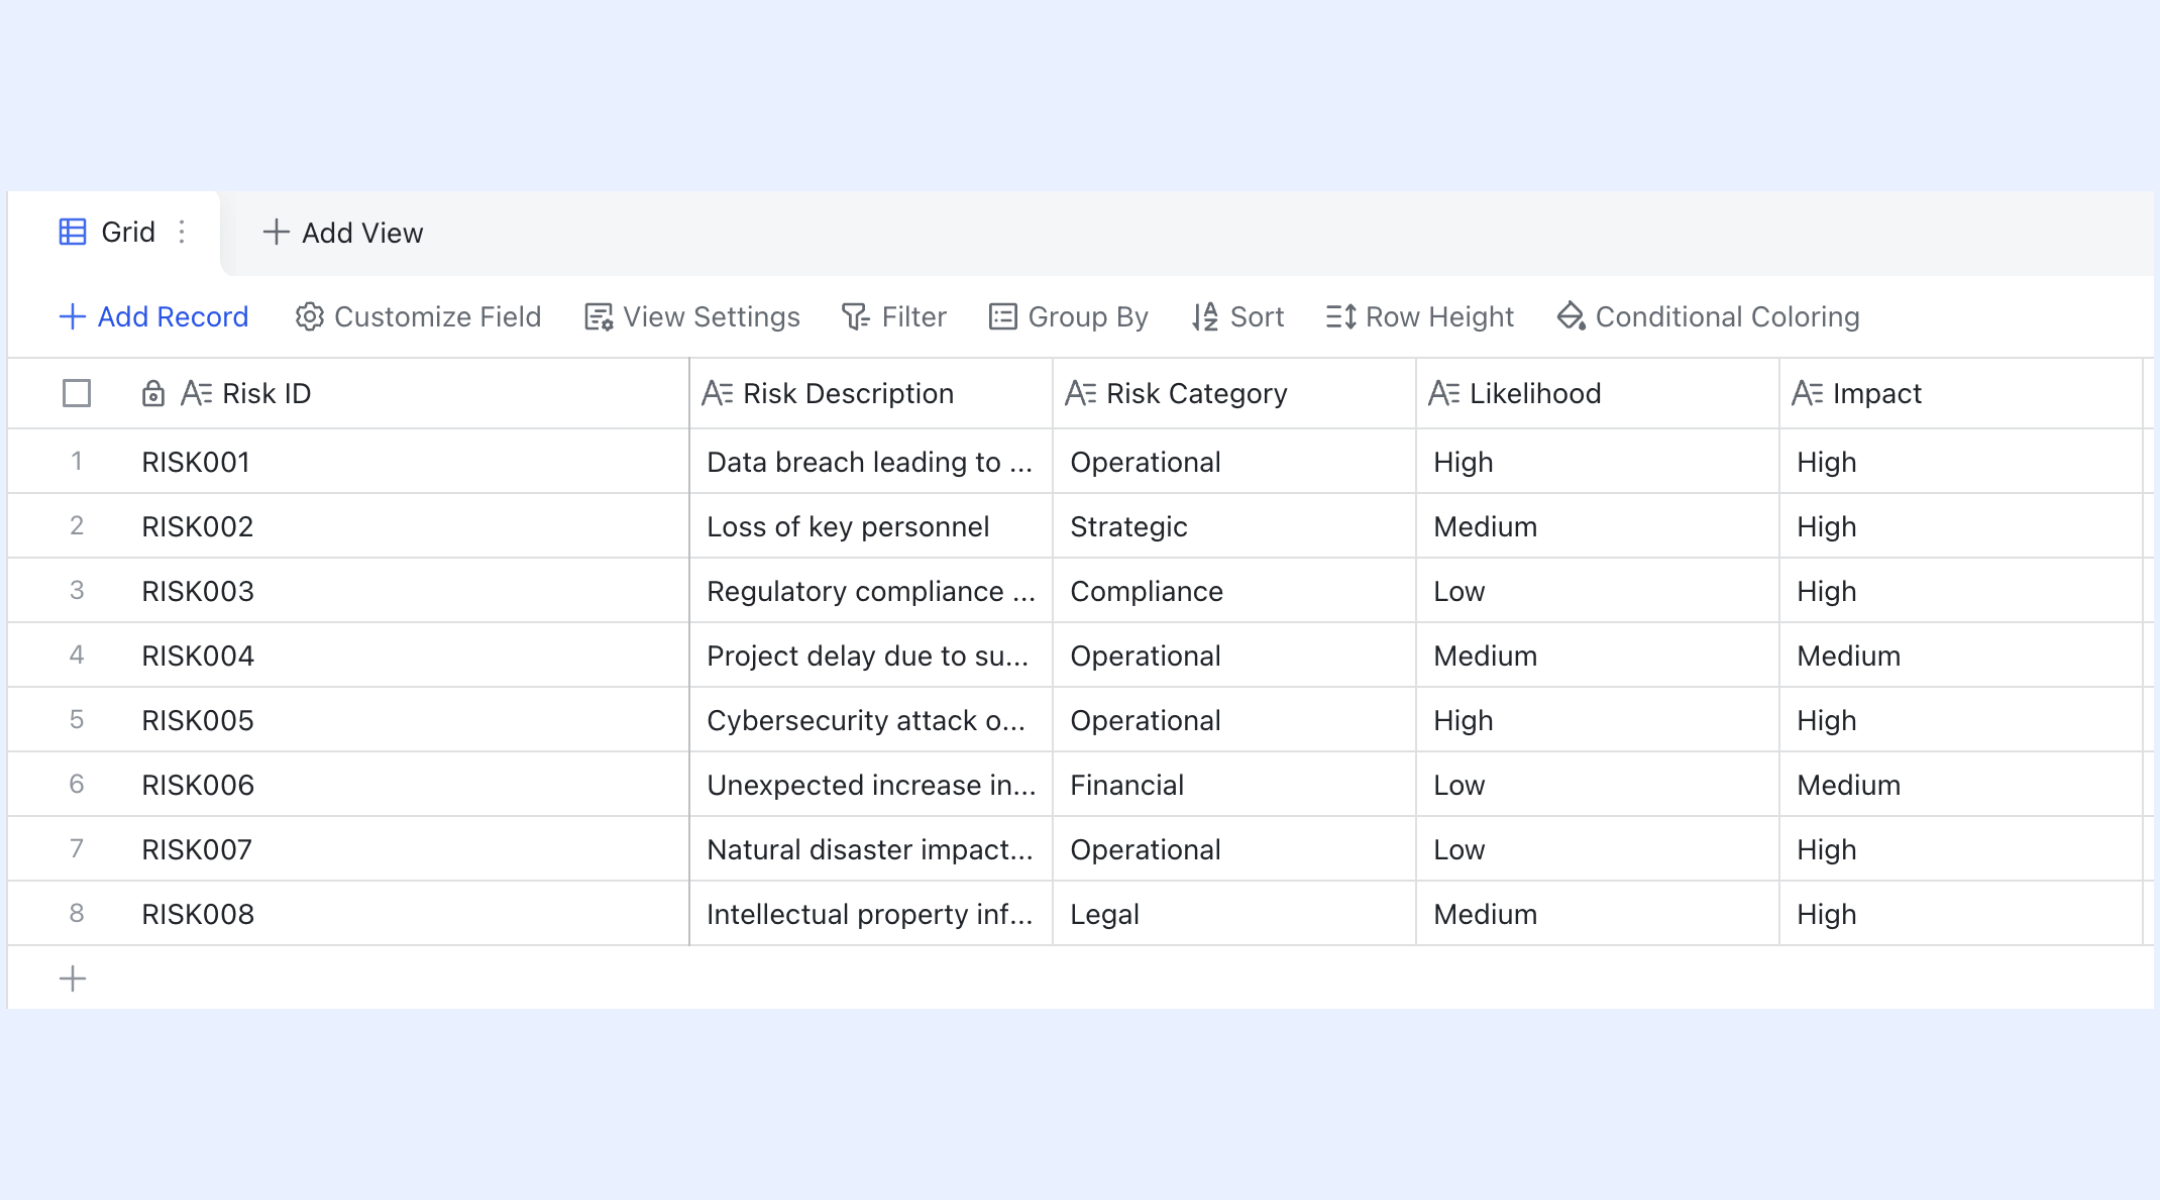Click the 'Unexpected increase in...' cell
The height and width of the screenshot is (1200, 2160).
871,785
